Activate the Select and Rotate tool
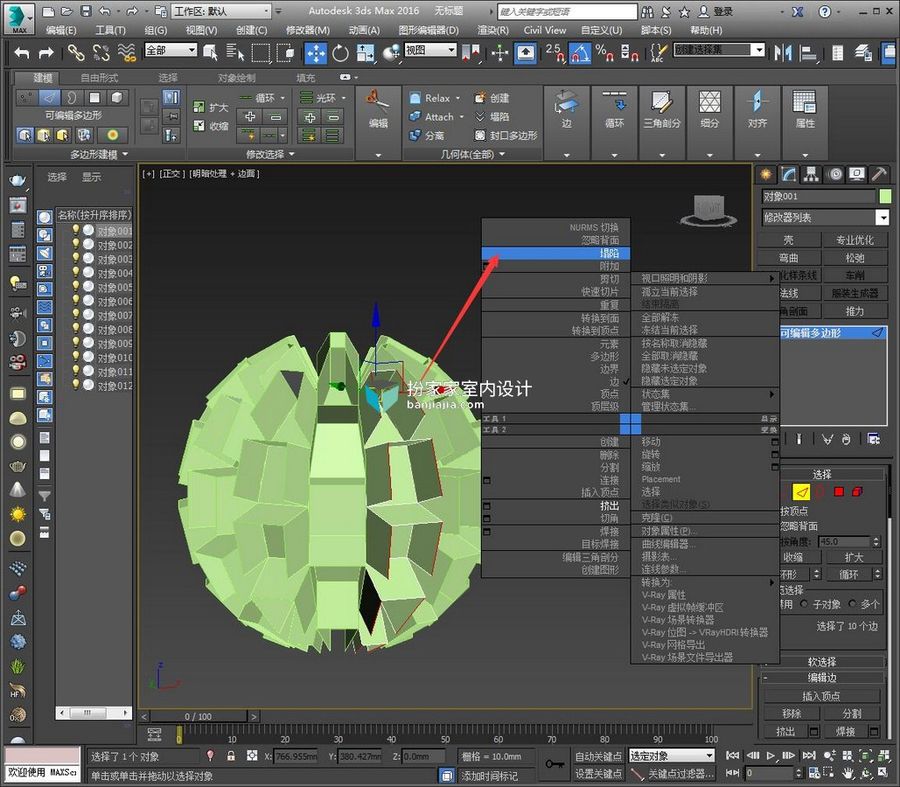 point(340,53)
